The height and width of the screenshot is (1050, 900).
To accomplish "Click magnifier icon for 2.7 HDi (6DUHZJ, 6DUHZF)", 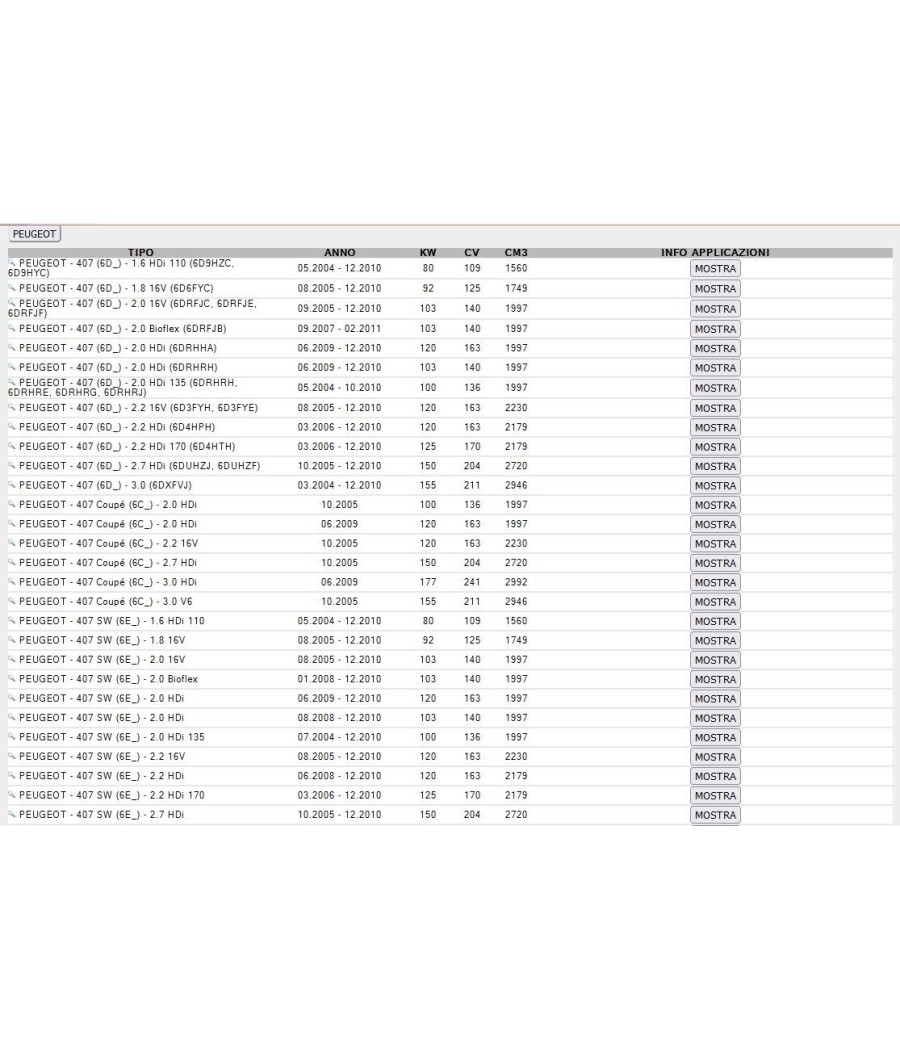I will click(x=12, y=465).
